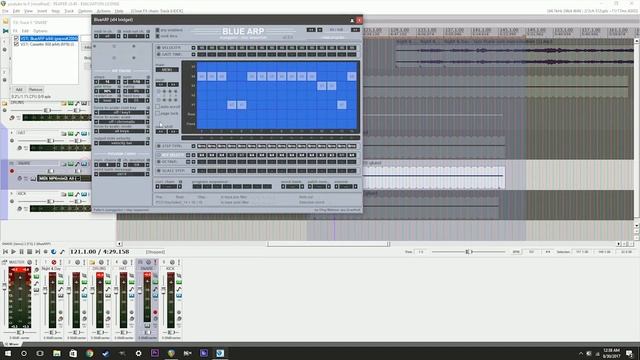The width and height of the screenshot is (640, 360).
Task: Jump to project start with transport button
Action: tap(5, 252)
